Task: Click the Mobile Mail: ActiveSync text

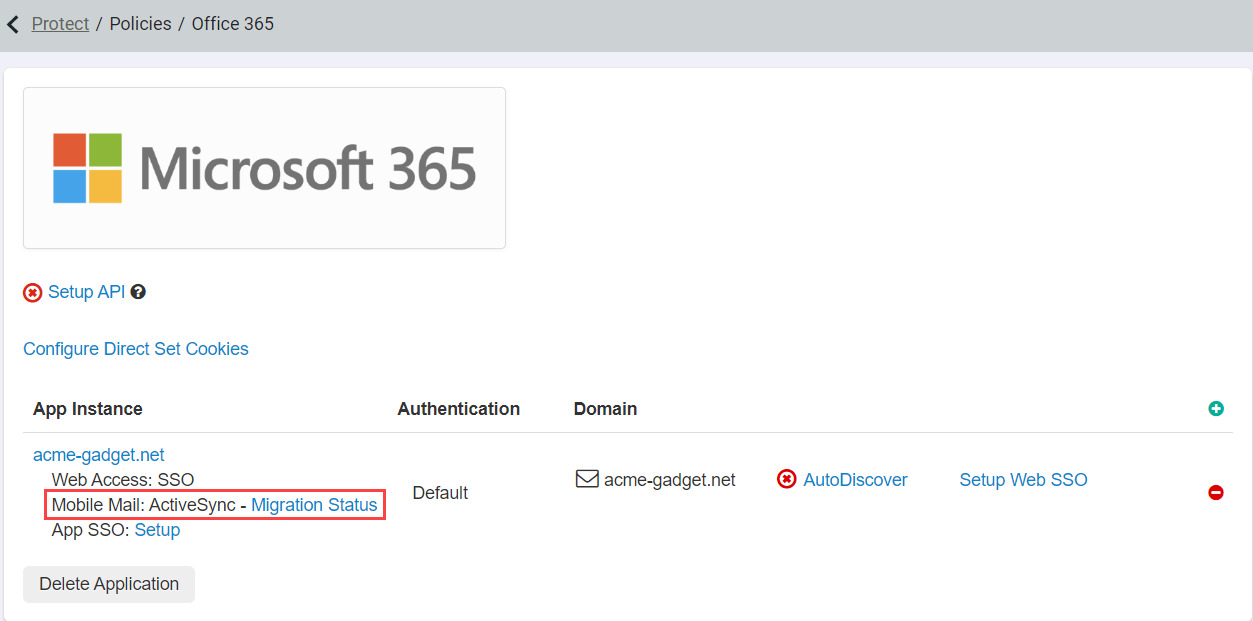Action: pos(144,505)
